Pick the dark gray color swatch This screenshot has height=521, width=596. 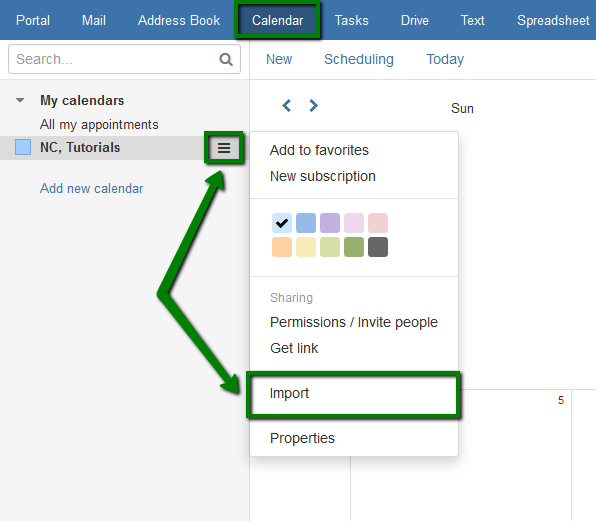pos(378,247)
